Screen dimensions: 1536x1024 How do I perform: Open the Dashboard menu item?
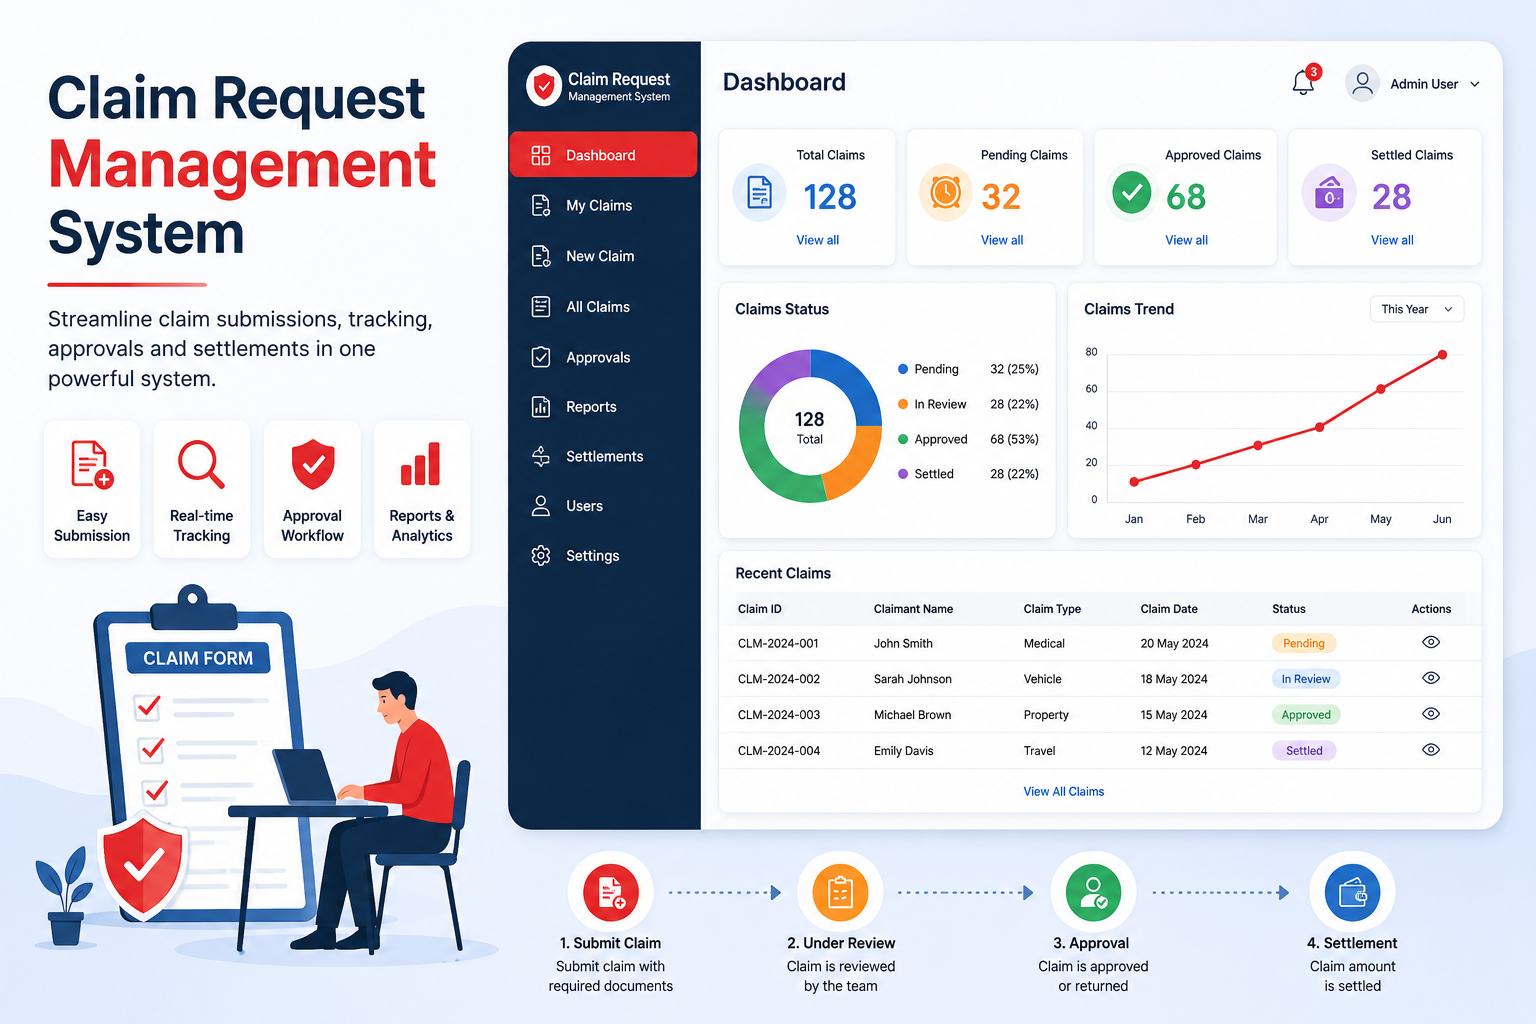[603, 155]
